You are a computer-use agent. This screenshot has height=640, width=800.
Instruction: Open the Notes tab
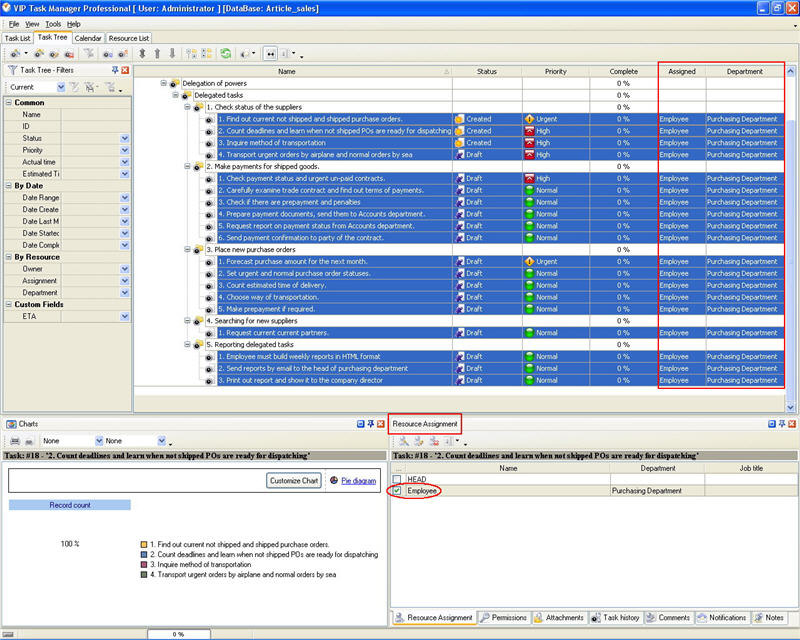(x=769, y=618)
